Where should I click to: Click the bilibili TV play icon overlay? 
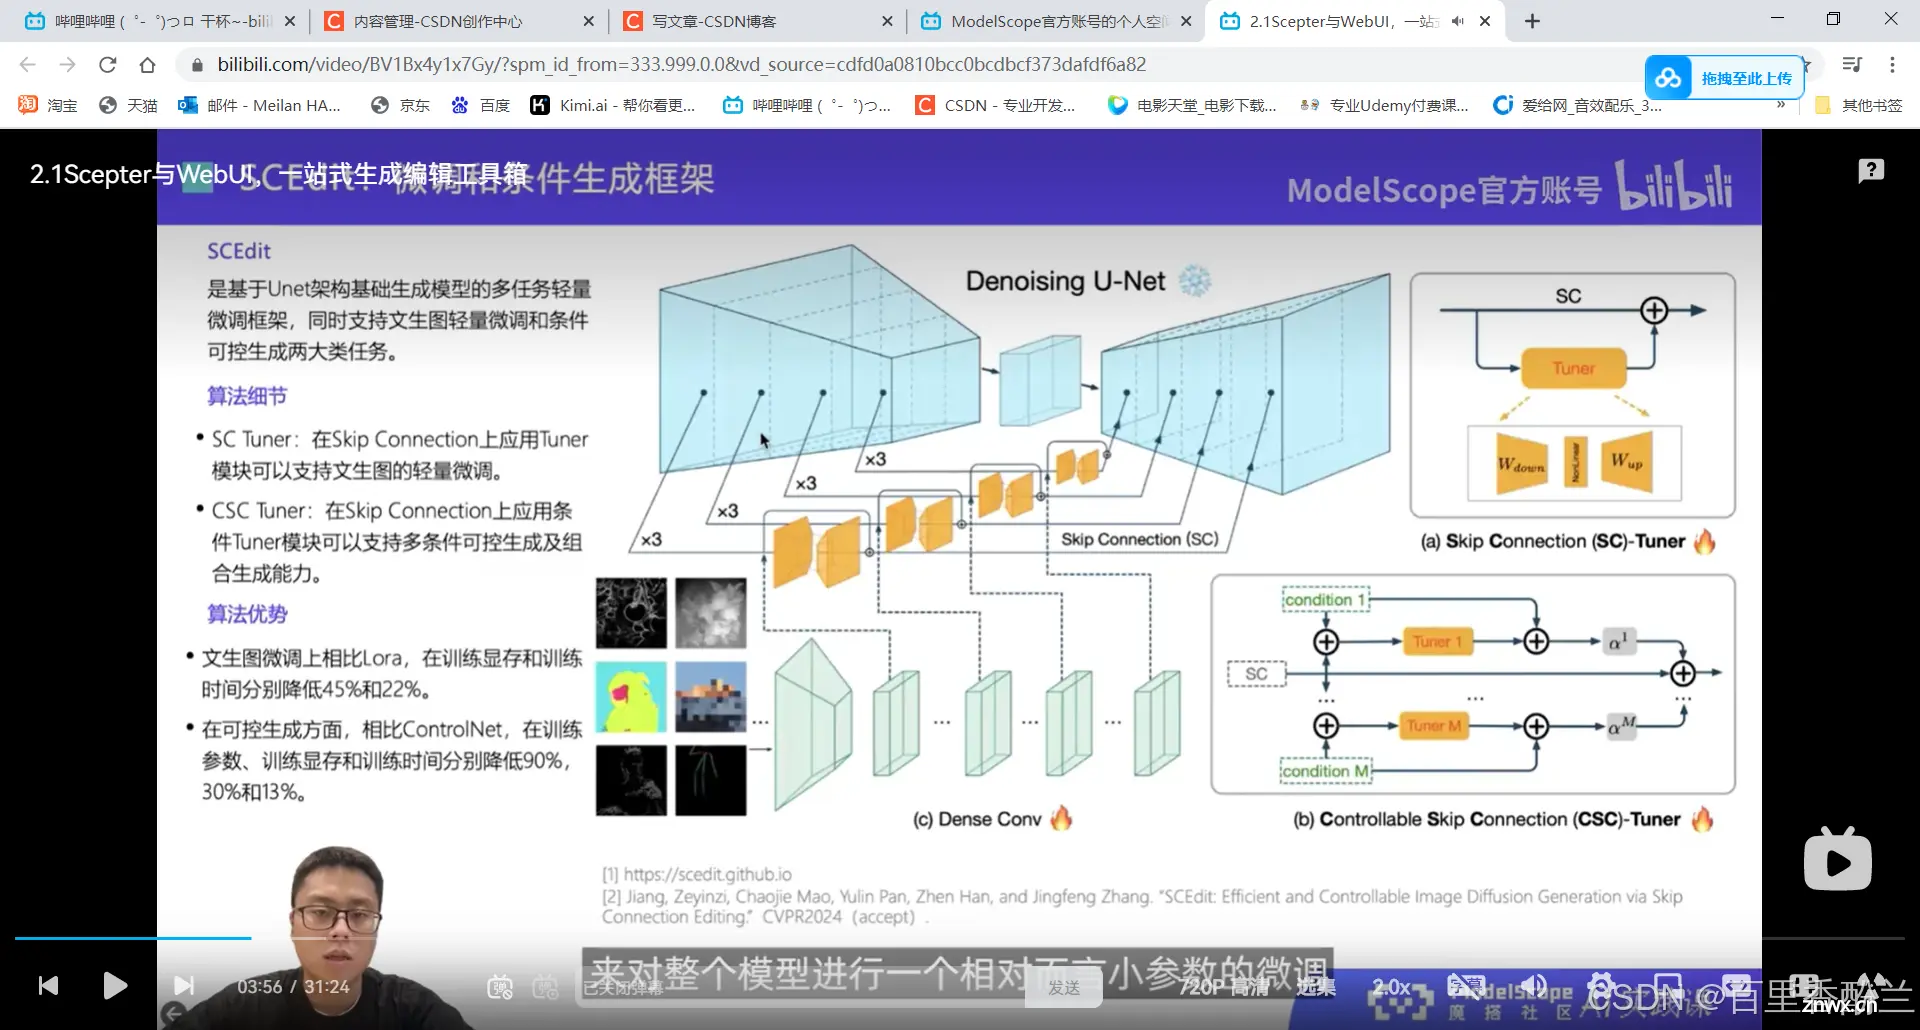[x=1838, y=859]
